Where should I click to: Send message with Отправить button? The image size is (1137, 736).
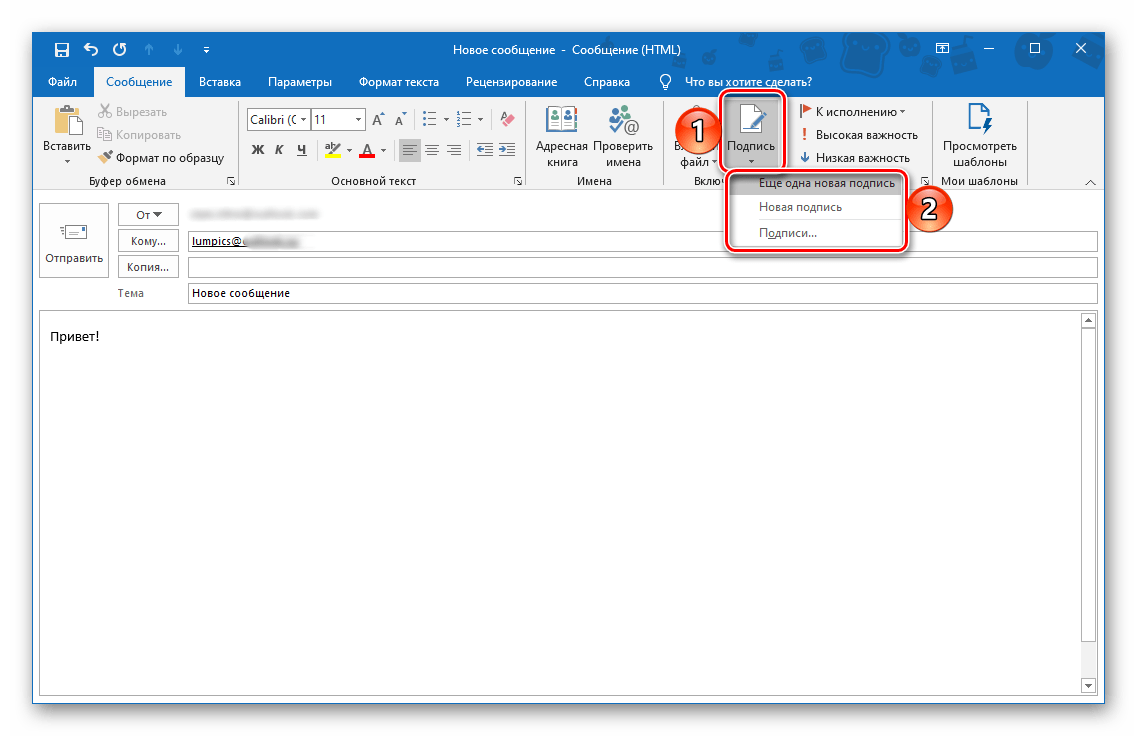(x=74, y=241)
